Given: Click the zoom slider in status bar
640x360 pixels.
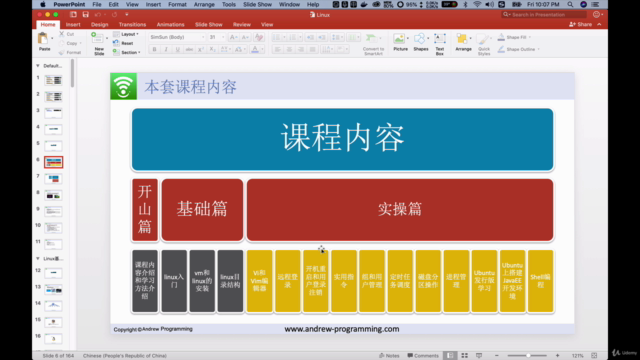Looking at the screenshot, I should (527, 356).
